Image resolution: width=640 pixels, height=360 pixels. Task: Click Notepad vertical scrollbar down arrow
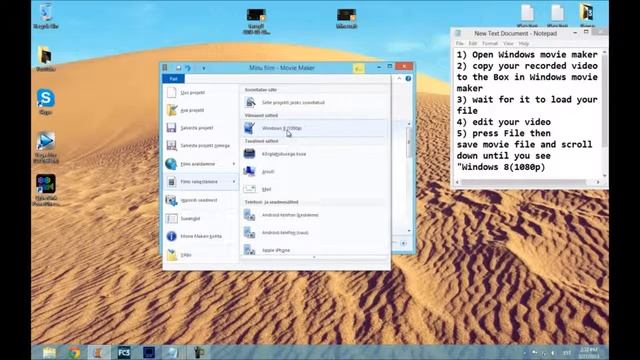[x=604, y=176]
